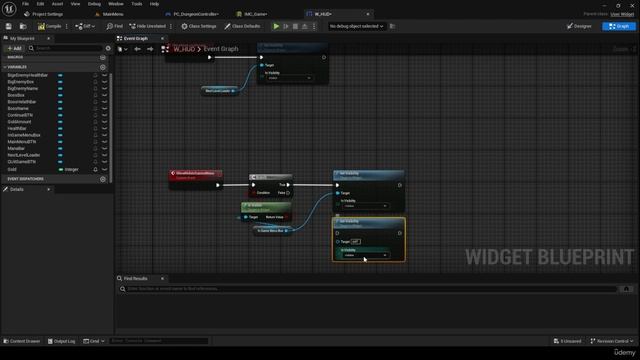
Task: Open In Visibility dropdown on upper Set Visibility node
Action: point(365,206)
